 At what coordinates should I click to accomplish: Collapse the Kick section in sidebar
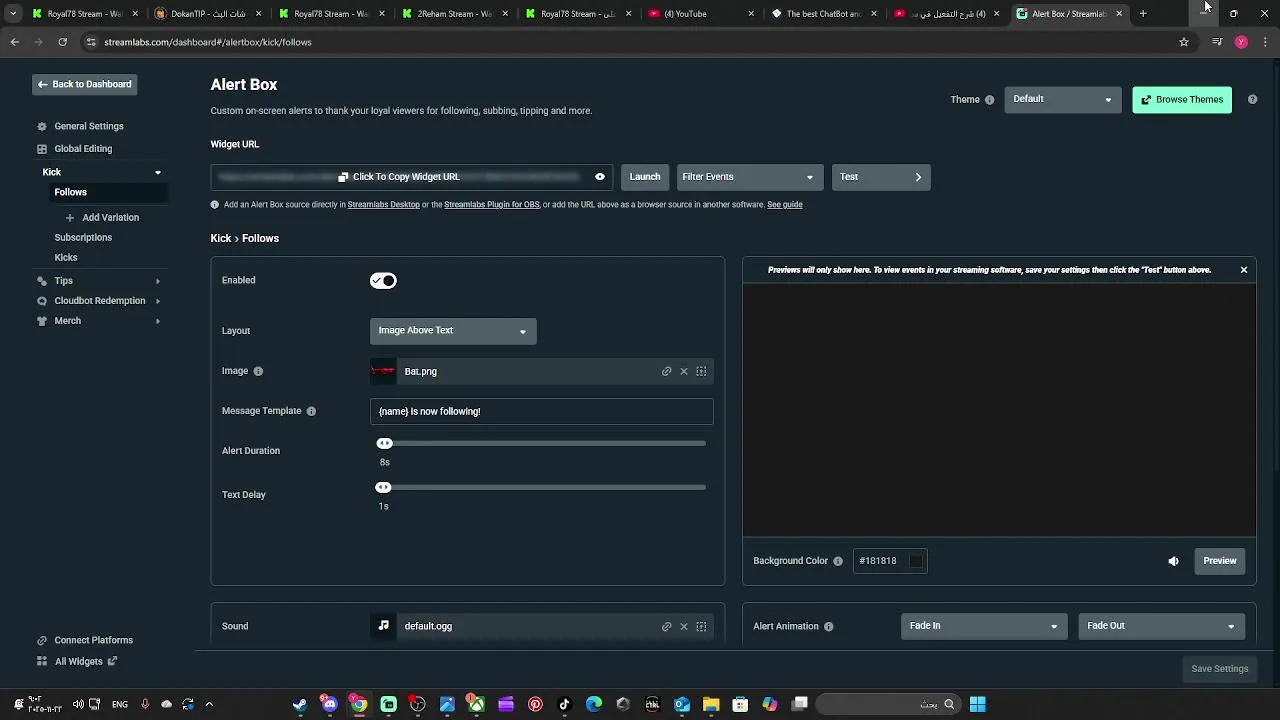pos(157,173)
